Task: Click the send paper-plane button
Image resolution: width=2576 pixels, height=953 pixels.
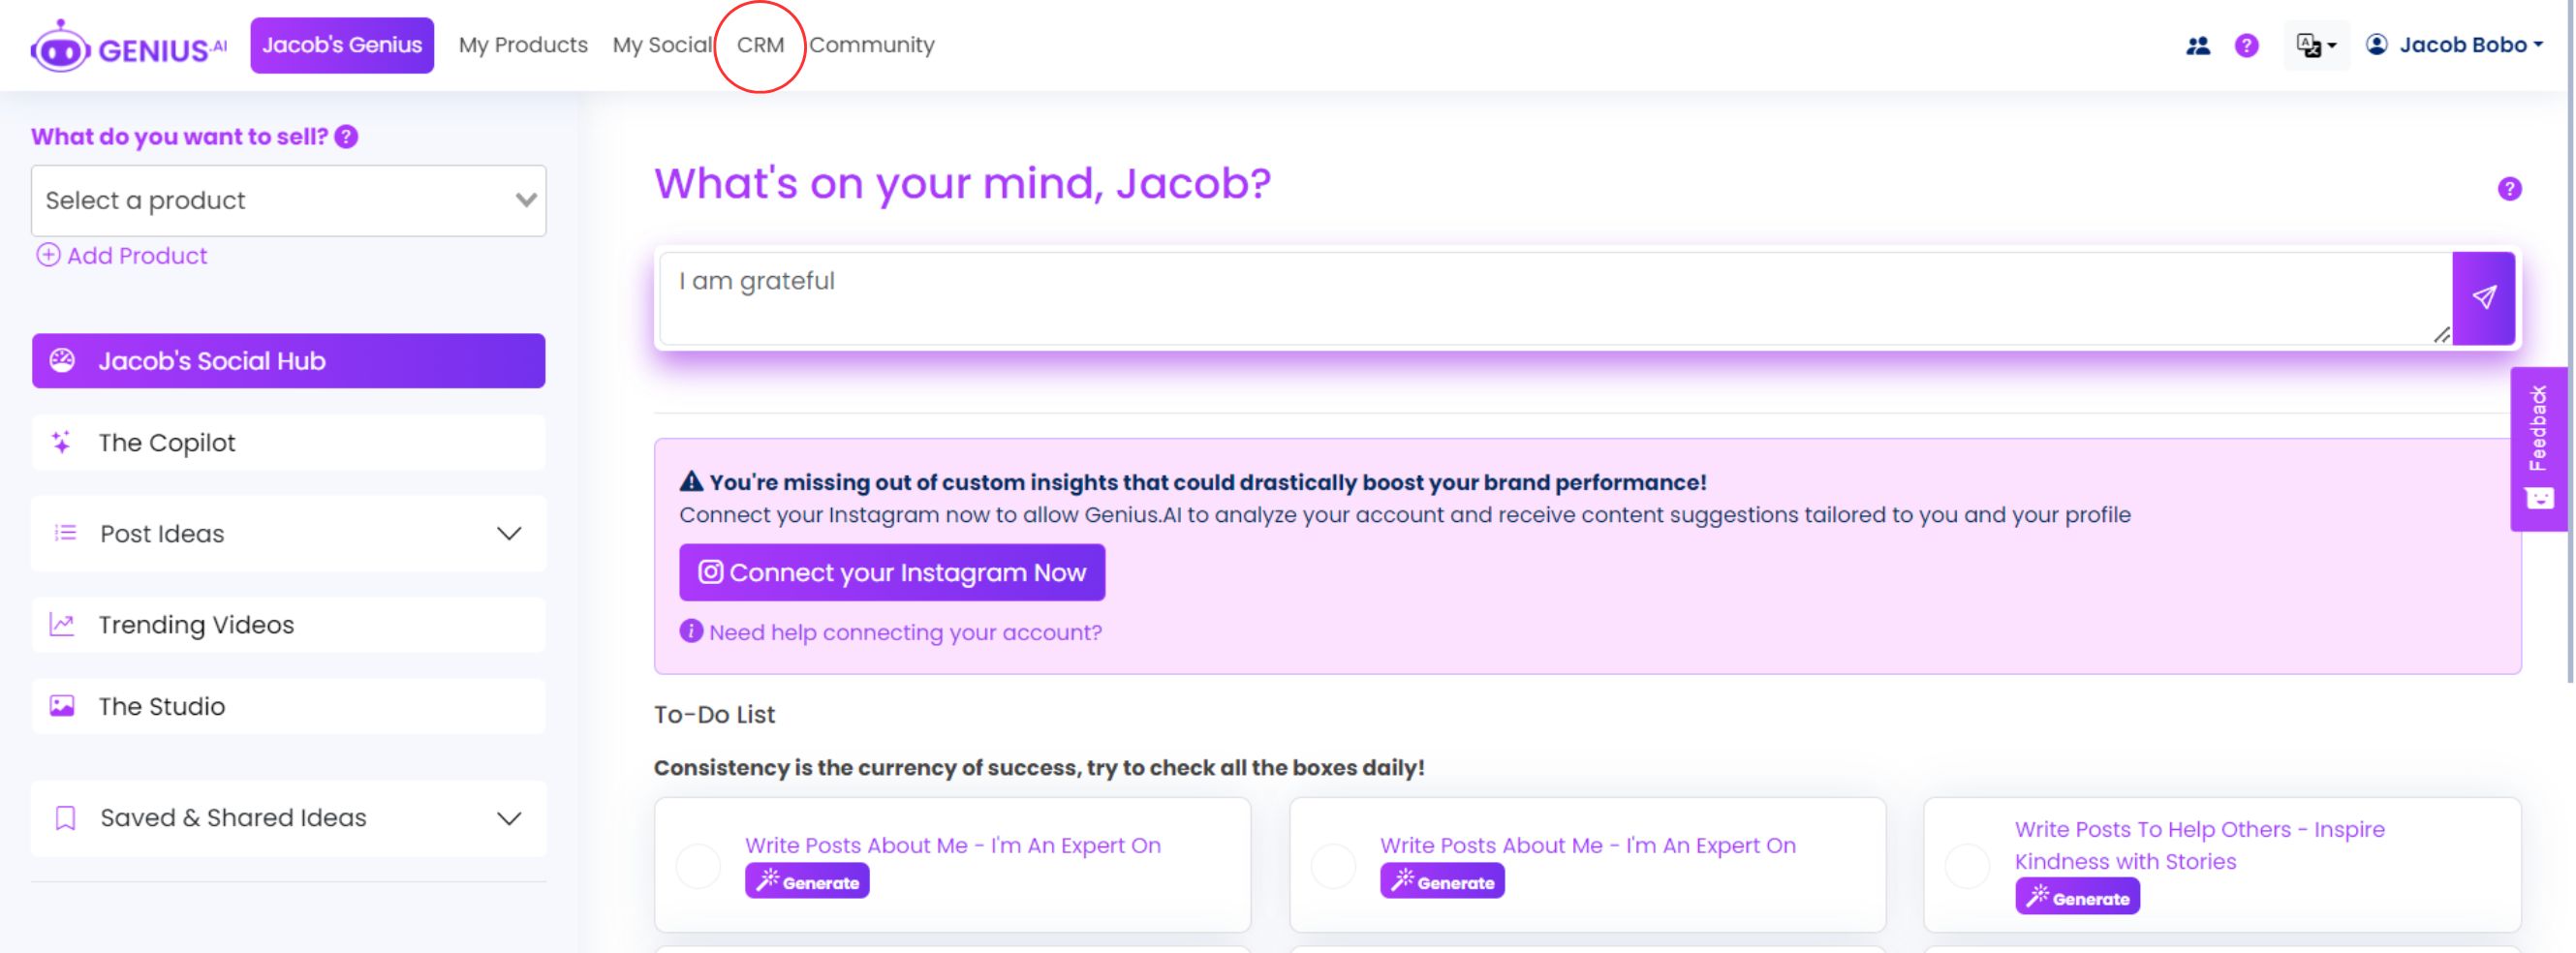Action: click(2483, 298)
